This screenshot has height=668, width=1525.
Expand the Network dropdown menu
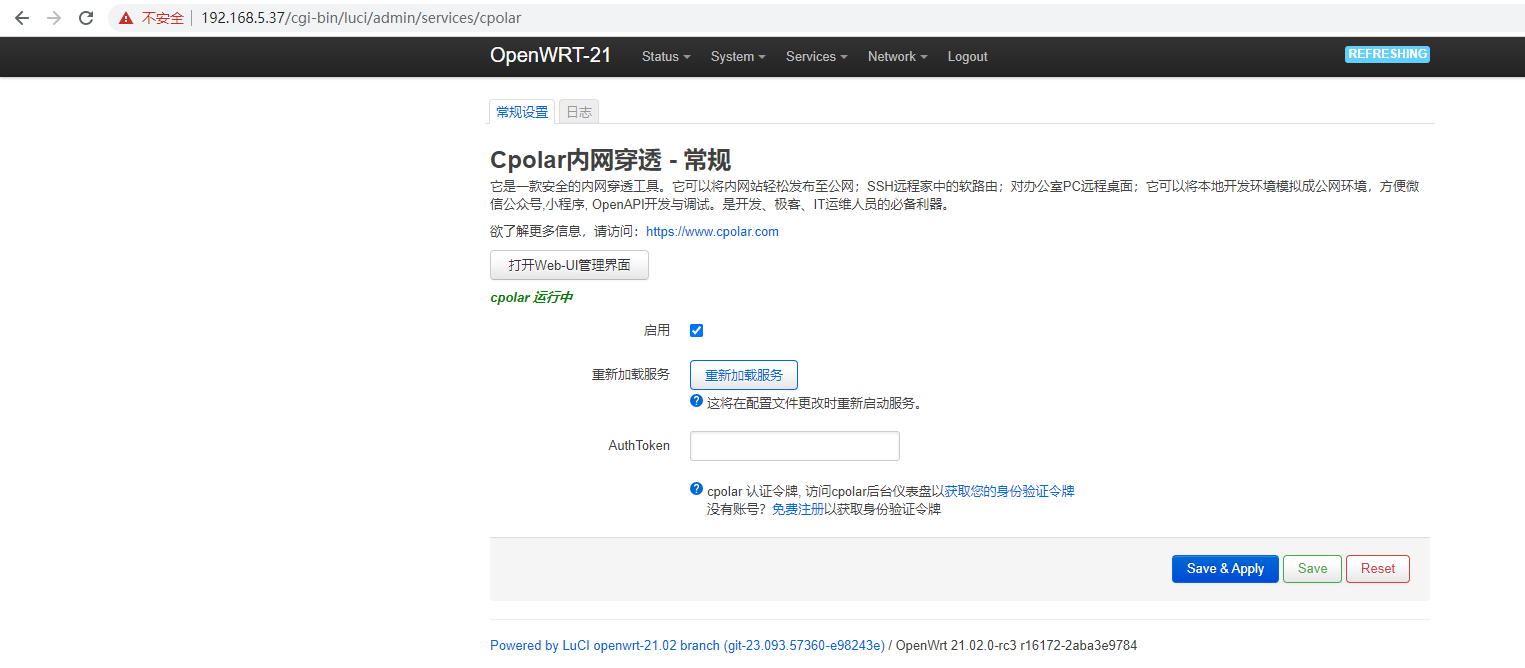(897, 57)
